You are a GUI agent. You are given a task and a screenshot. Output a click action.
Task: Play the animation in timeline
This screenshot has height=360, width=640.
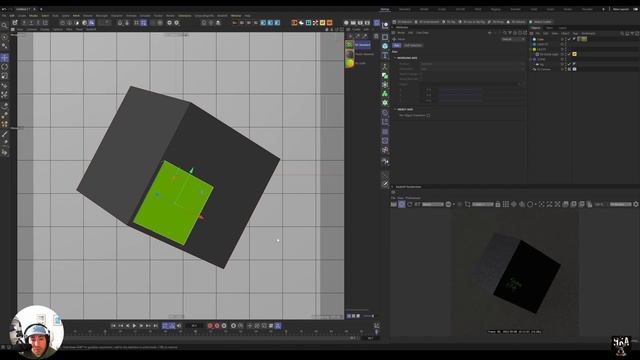134,326
